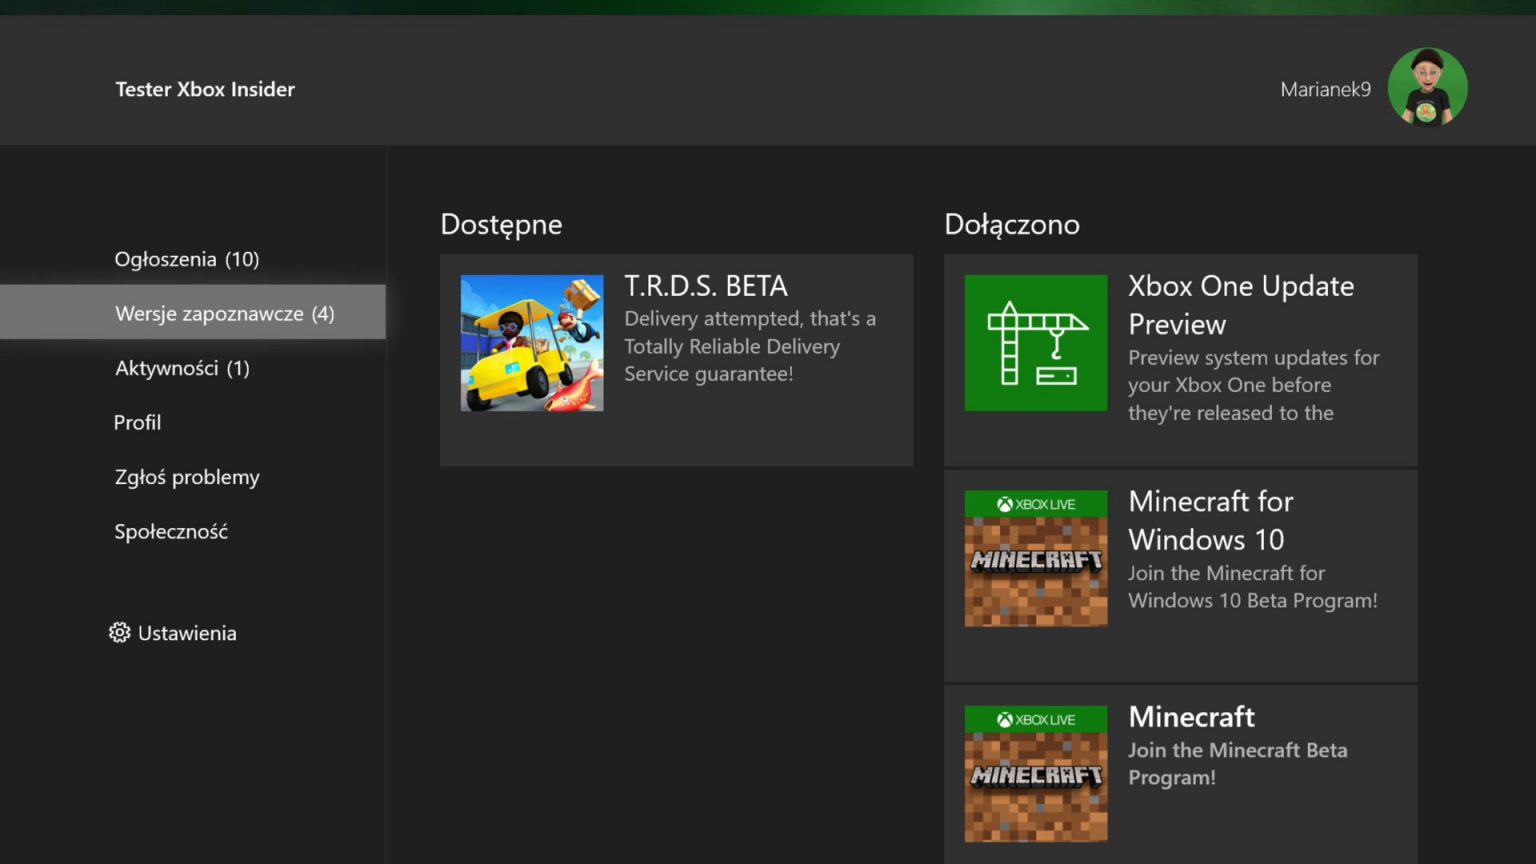Click Windows 10 Beta Program description
This screenshot has height=864, width=1536.
tap(1253, 587)
